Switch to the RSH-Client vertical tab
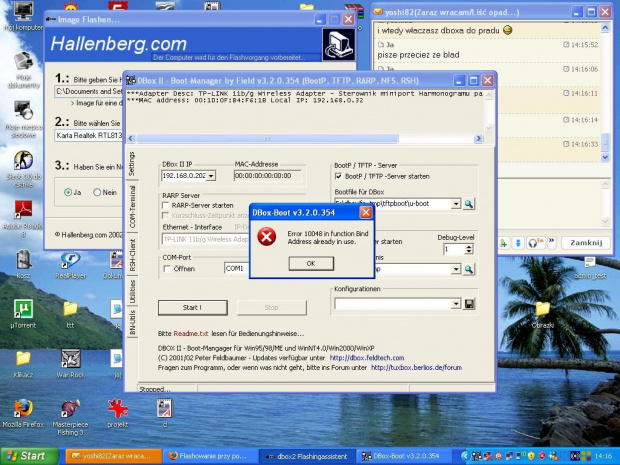 coord(132,255)
